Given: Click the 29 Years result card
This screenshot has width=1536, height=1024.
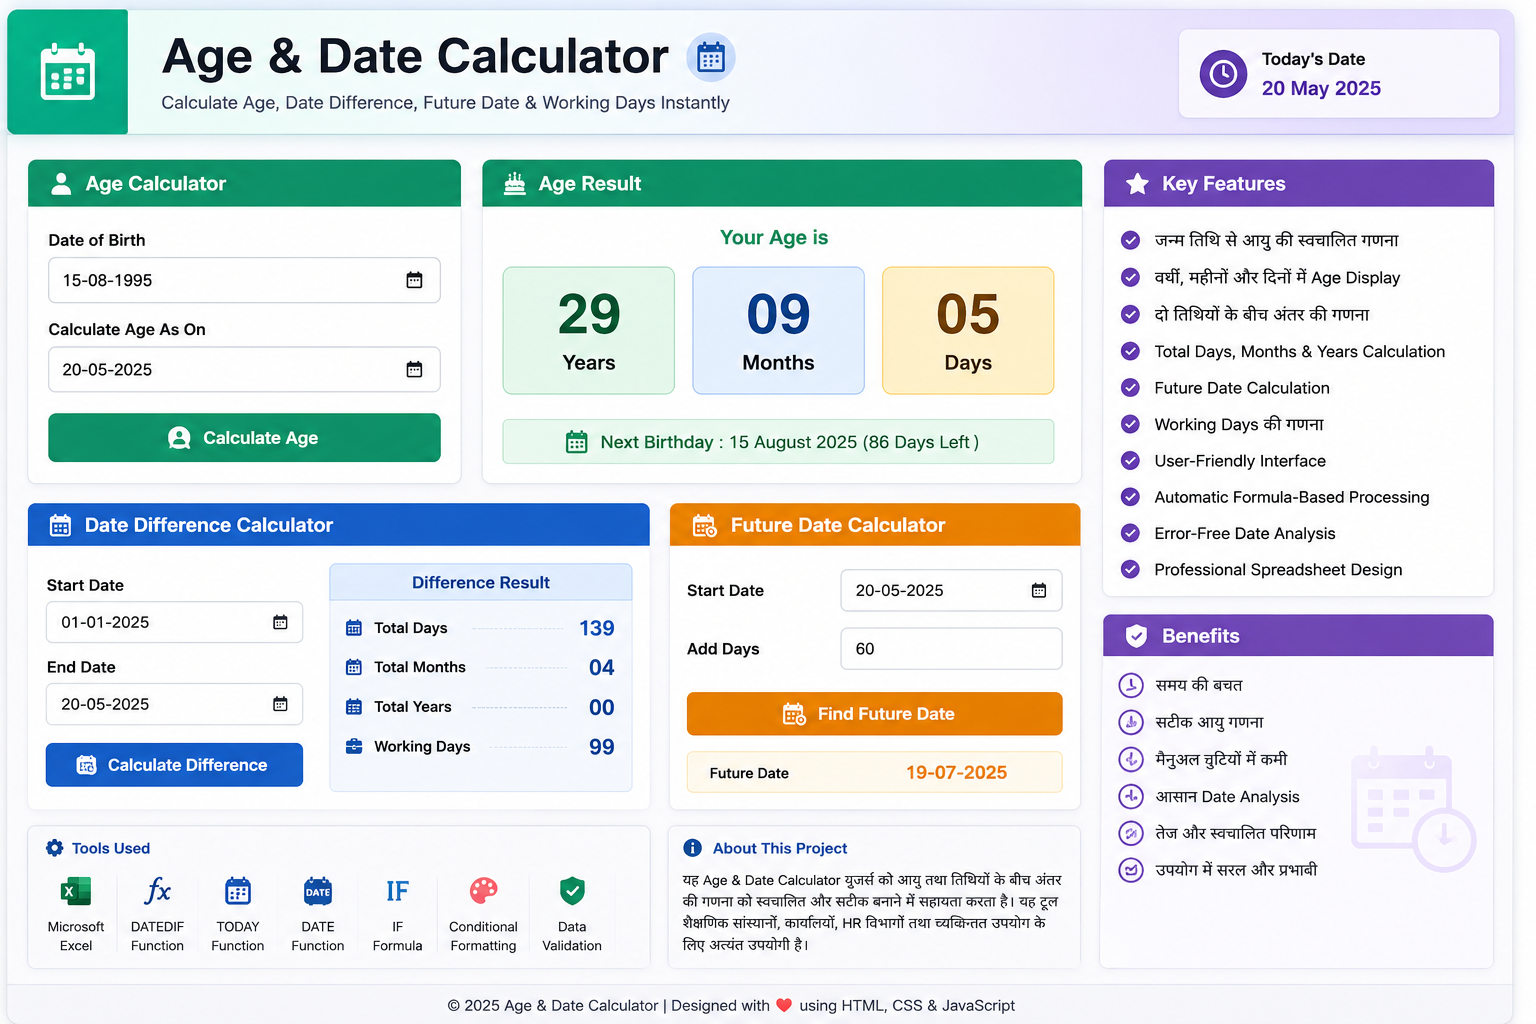Looking at the screenshot, I should (x=589, y=330).
